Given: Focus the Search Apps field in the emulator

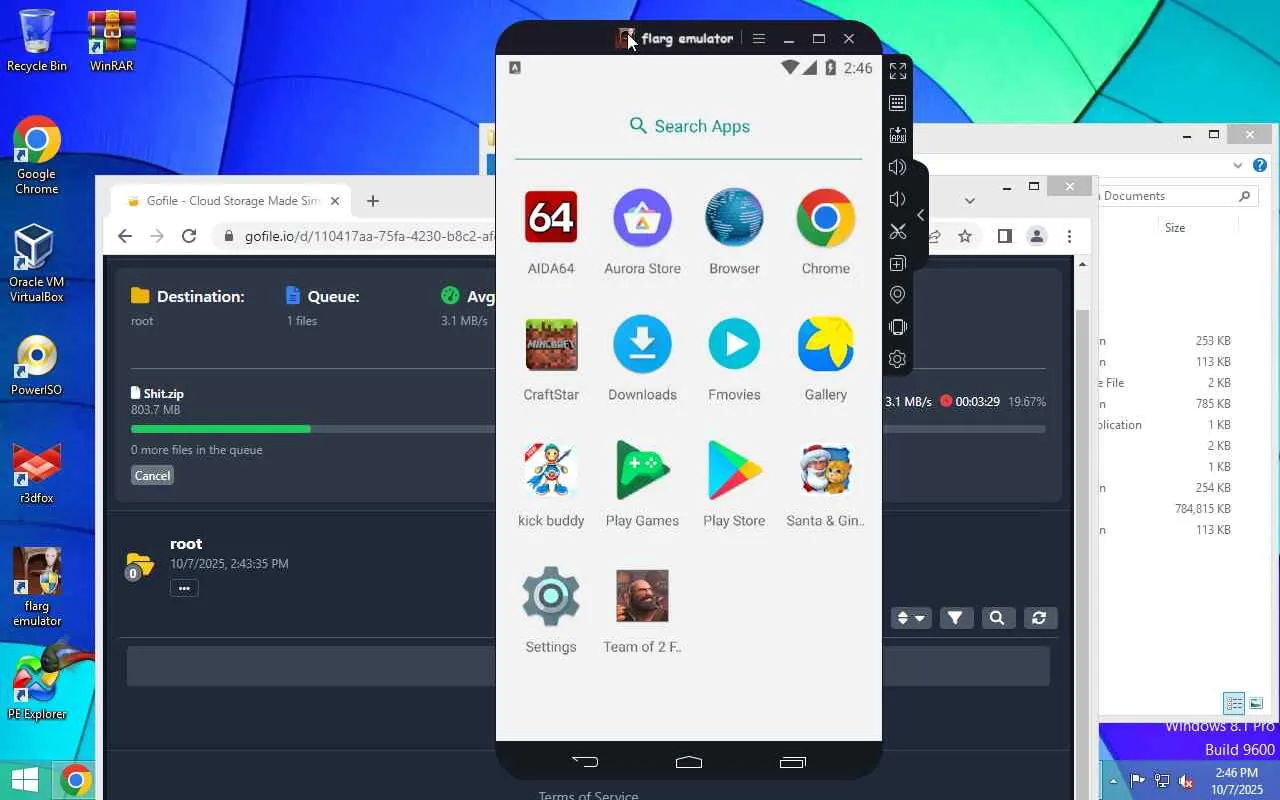Looking at the screenshot, I should pyautogui.click(x=689, y=126).
